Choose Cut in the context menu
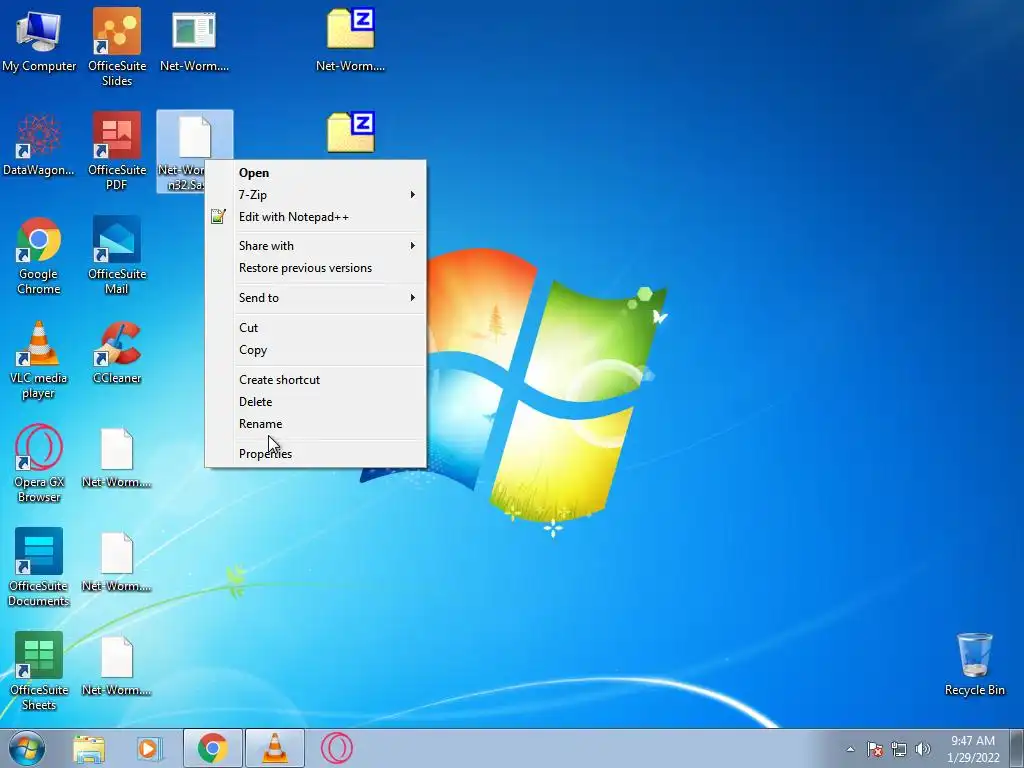 [315, 328]
